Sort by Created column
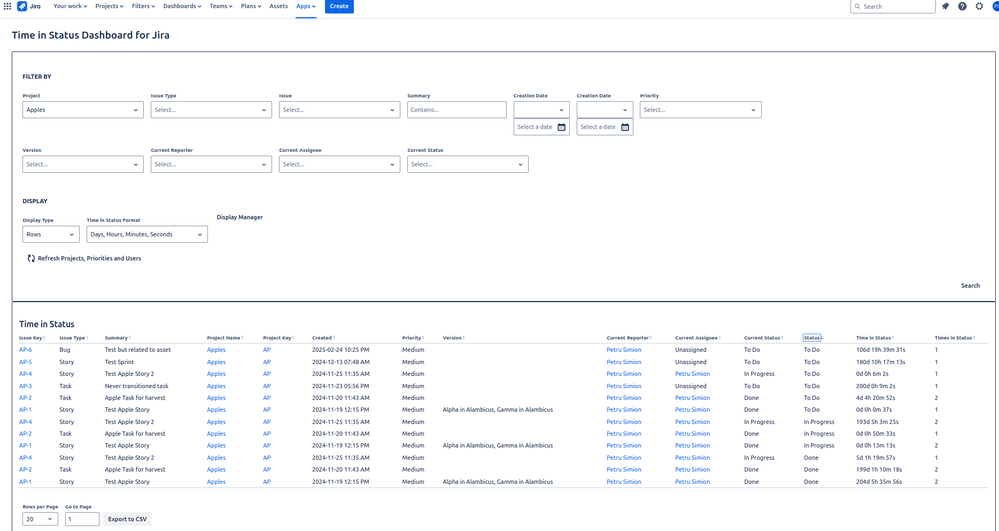Viewport: 999px width, 531px height. (323, 338)
